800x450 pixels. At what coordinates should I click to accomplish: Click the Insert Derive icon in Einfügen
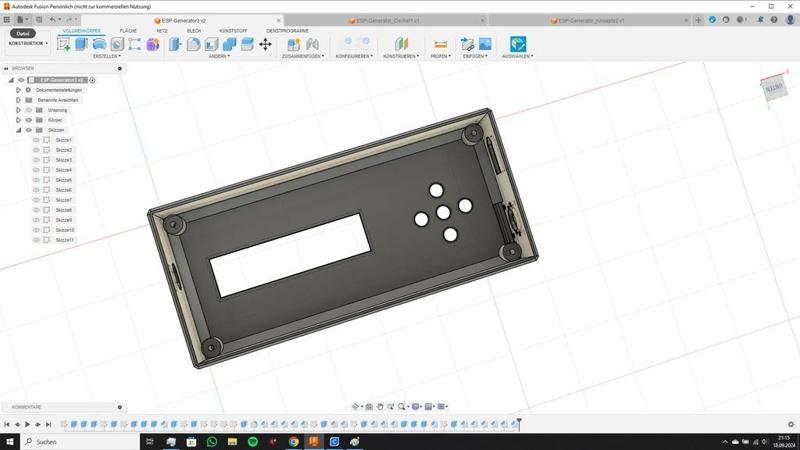pyautogui.click(x=467, y=44)
